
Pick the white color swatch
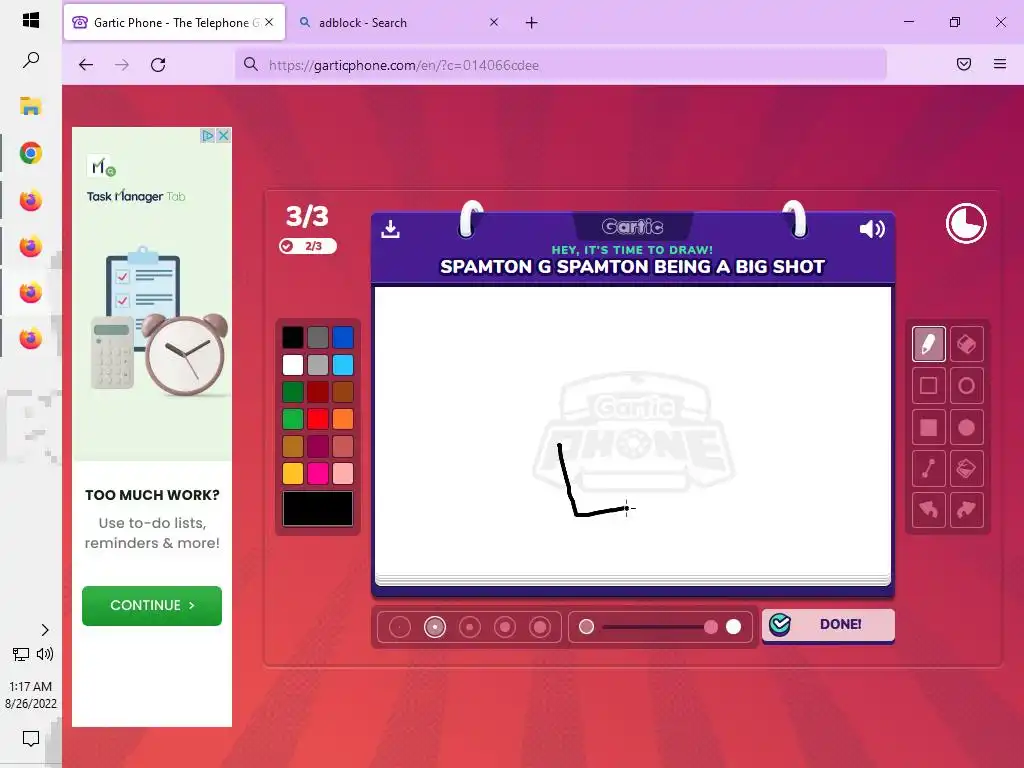[x=293, y=364]
